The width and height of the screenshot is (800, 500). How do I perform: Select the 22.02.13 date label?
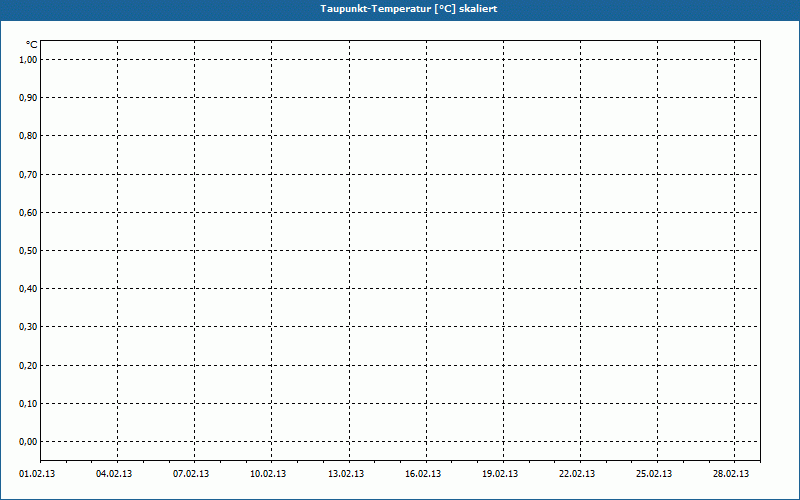pos(577,474)
